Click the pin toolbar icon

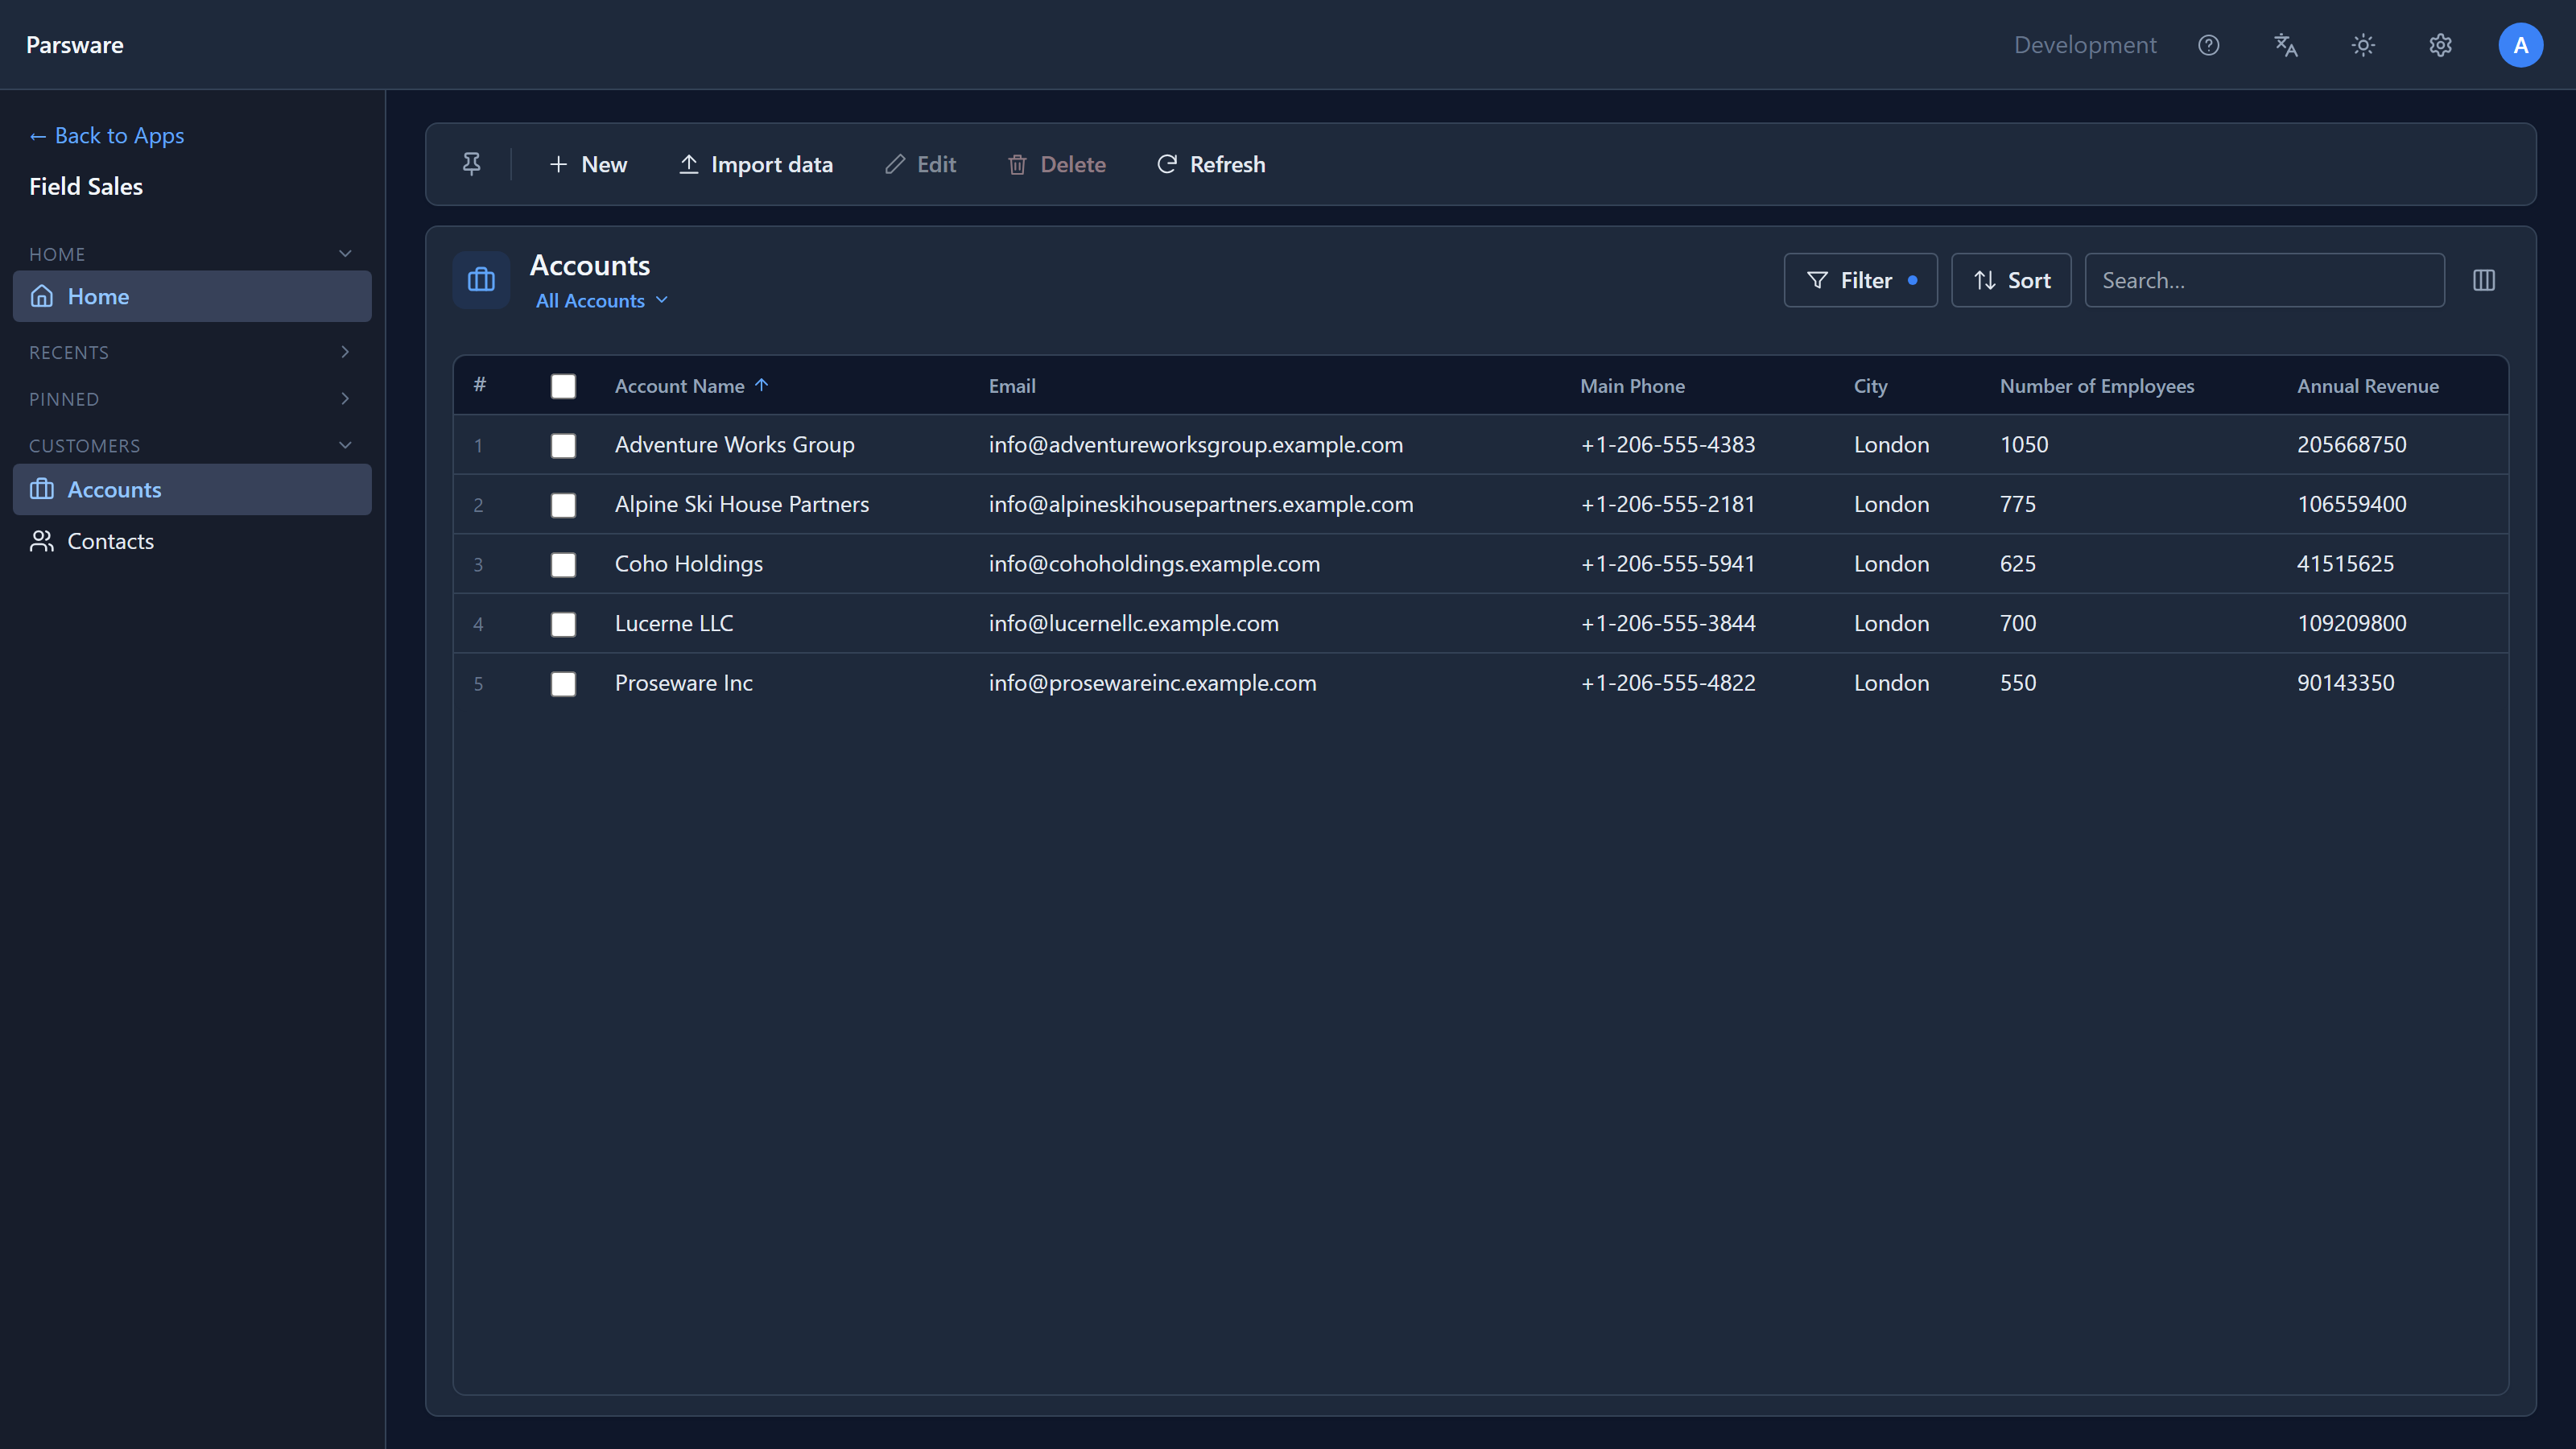click(x=471, y=164)
